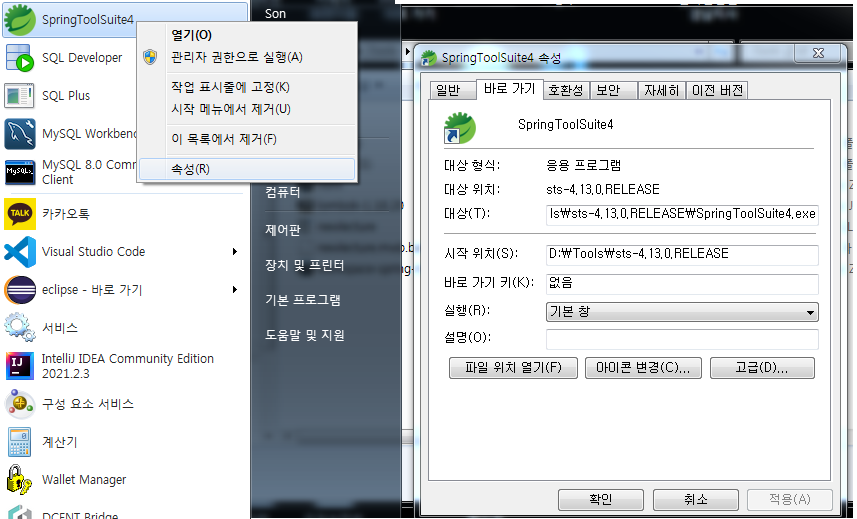Click the 계산기 calculator icon
This screenshot has width=857, height=519.
(x=20, y=442)
